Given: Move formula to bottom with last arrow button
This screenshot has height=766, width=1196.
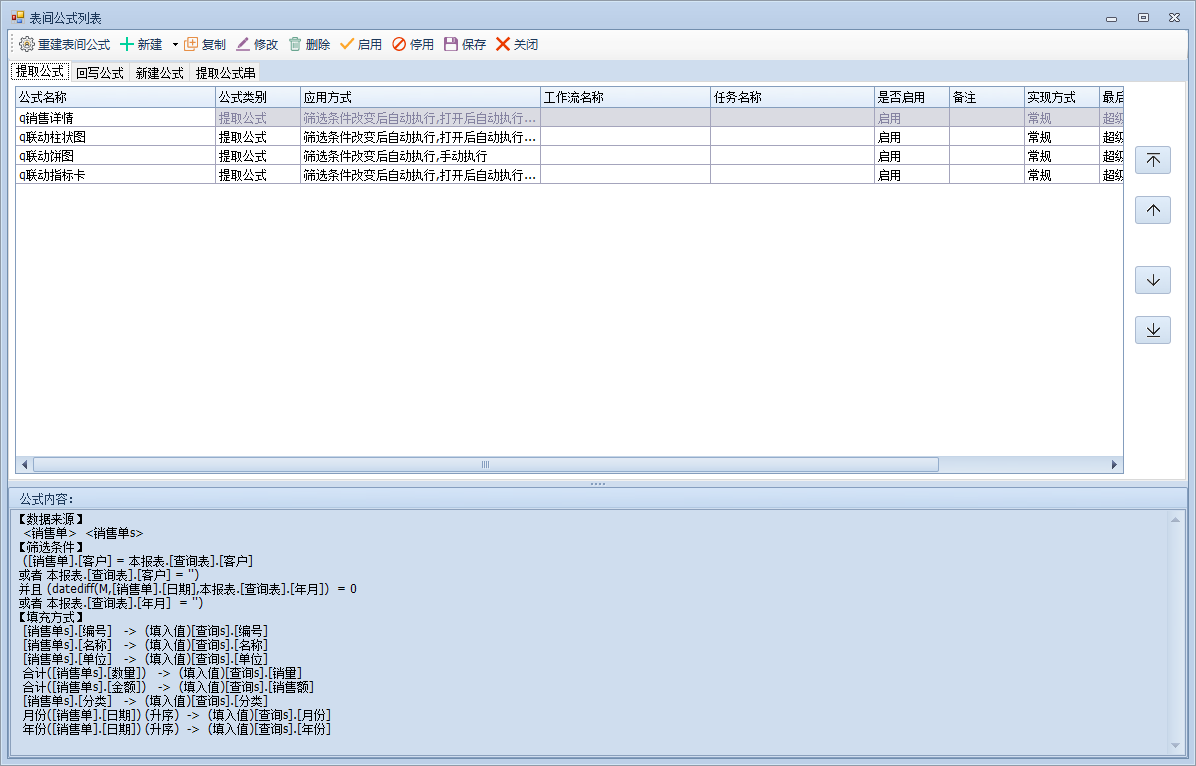Looking at the screenshot, I should click(x=1152, y=330).
